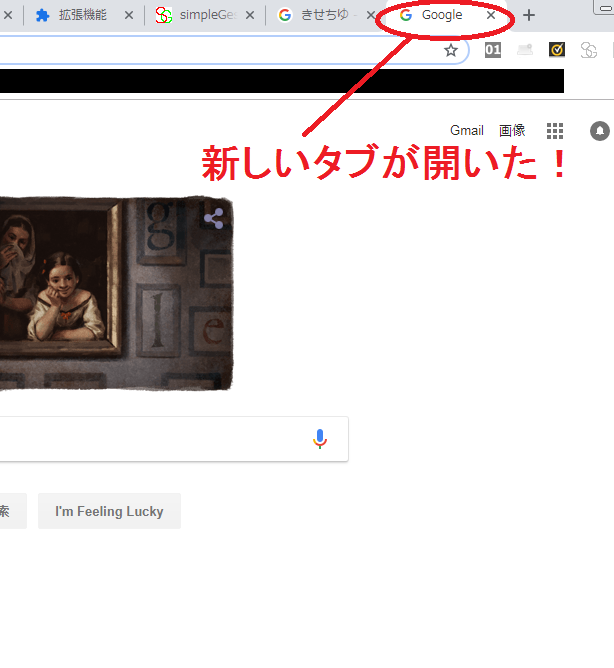This screenshot has width=614, height=668.
Task: Close the simpleGes tab
Action: tap(250, 16)
